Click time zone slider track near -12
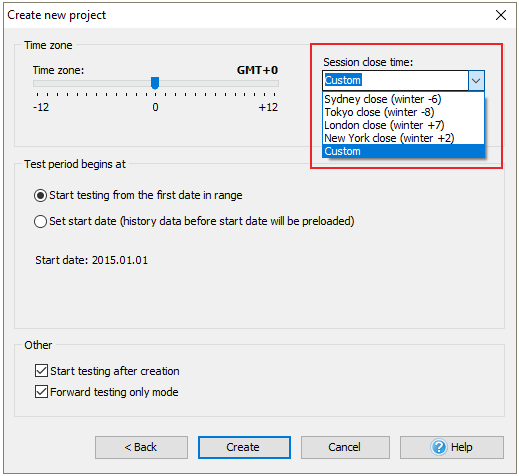519x476 pixels. click(37, 83)
